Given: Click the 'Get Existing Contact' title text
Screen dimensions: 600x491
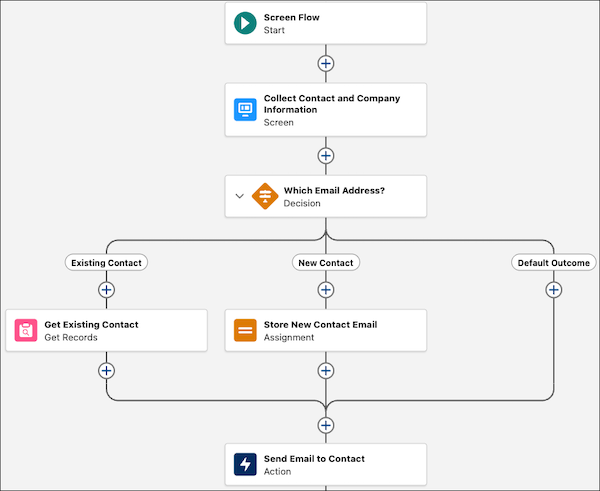Looking at the screenshot, I should click(91, 325).
